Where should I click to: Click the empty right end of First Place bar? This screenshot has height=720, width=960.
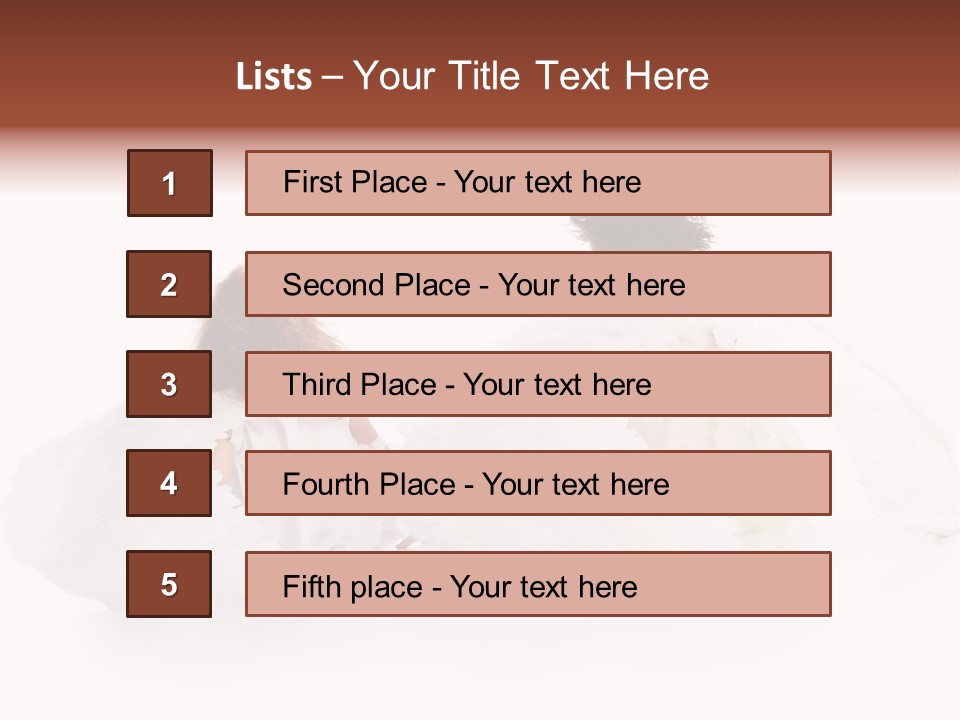[x=760, y=183]
